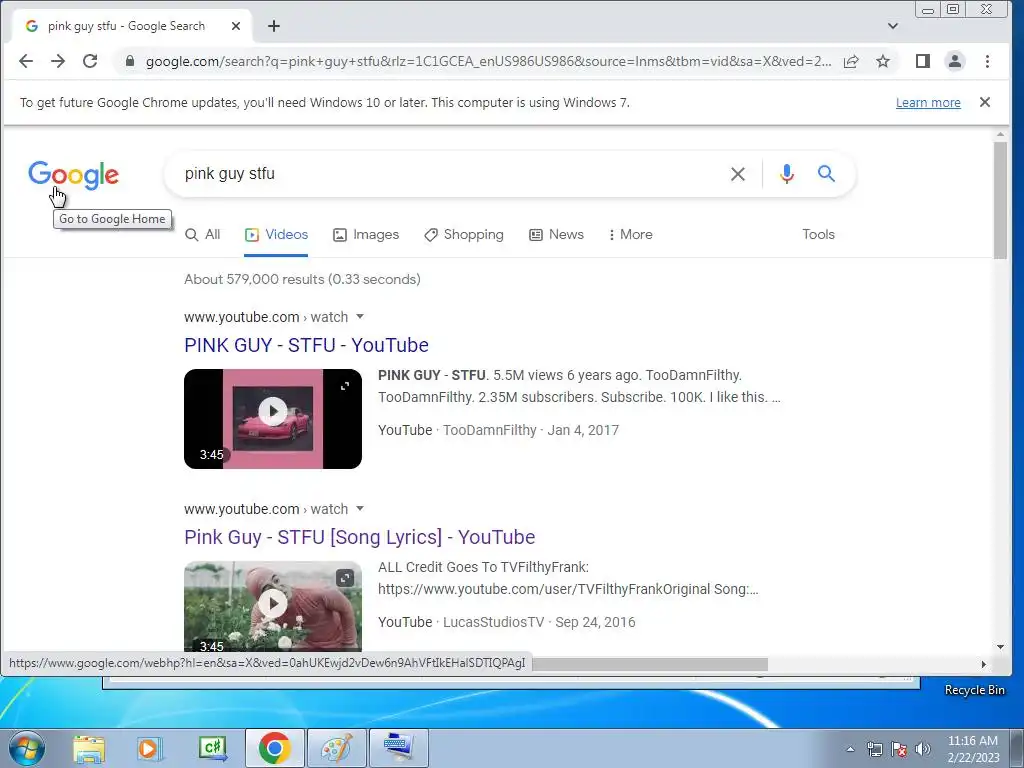The image size is (1024, 768).
Task: View site information lock icon
Action: (130, 61)
